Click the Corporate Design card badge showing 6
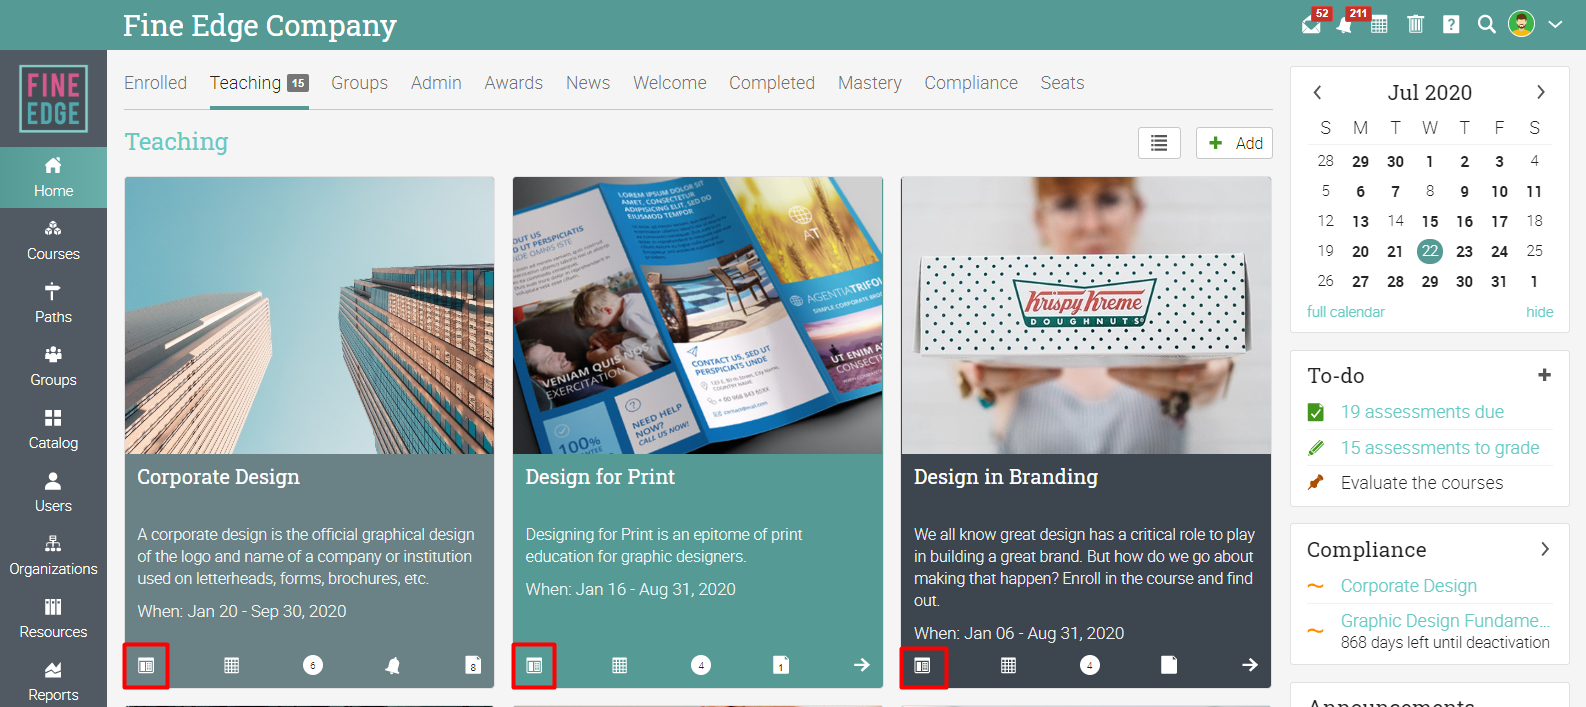 coord(313,665)
